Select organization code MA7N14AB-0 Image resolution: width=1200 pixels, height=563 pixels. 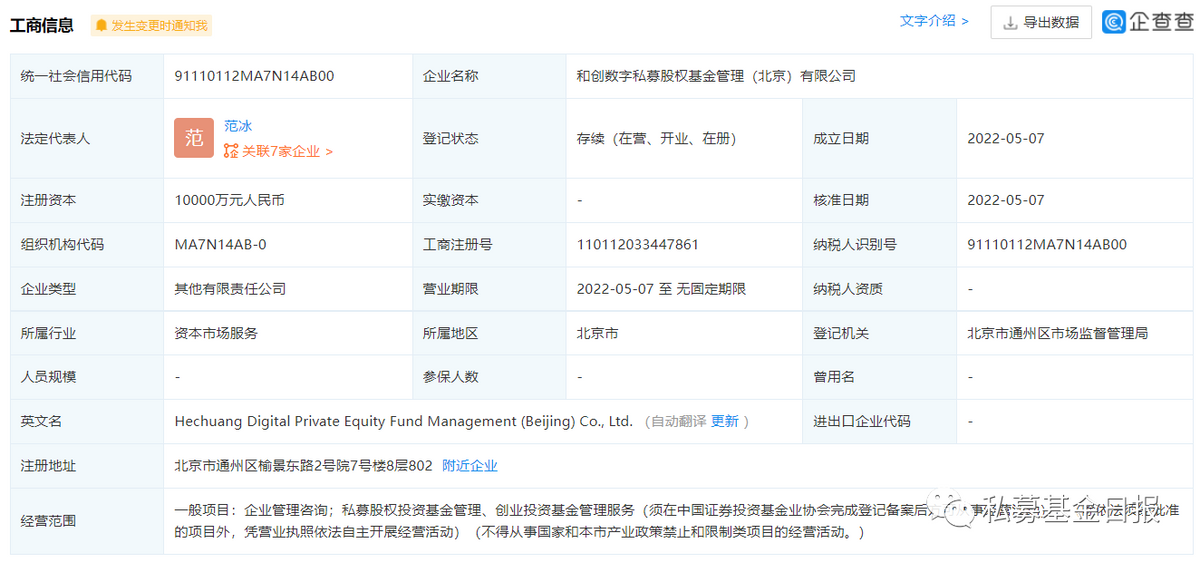coord(220,244)
